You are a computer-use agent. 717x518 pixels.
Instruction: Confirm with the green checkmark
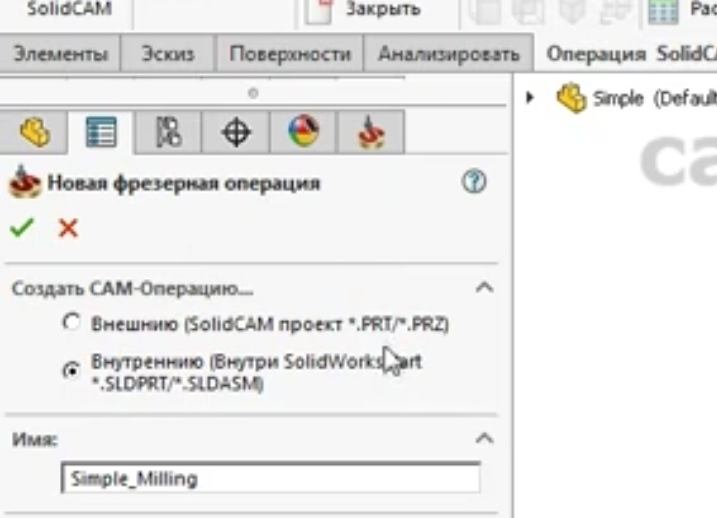pyautogui.click(x=21, y=227)
